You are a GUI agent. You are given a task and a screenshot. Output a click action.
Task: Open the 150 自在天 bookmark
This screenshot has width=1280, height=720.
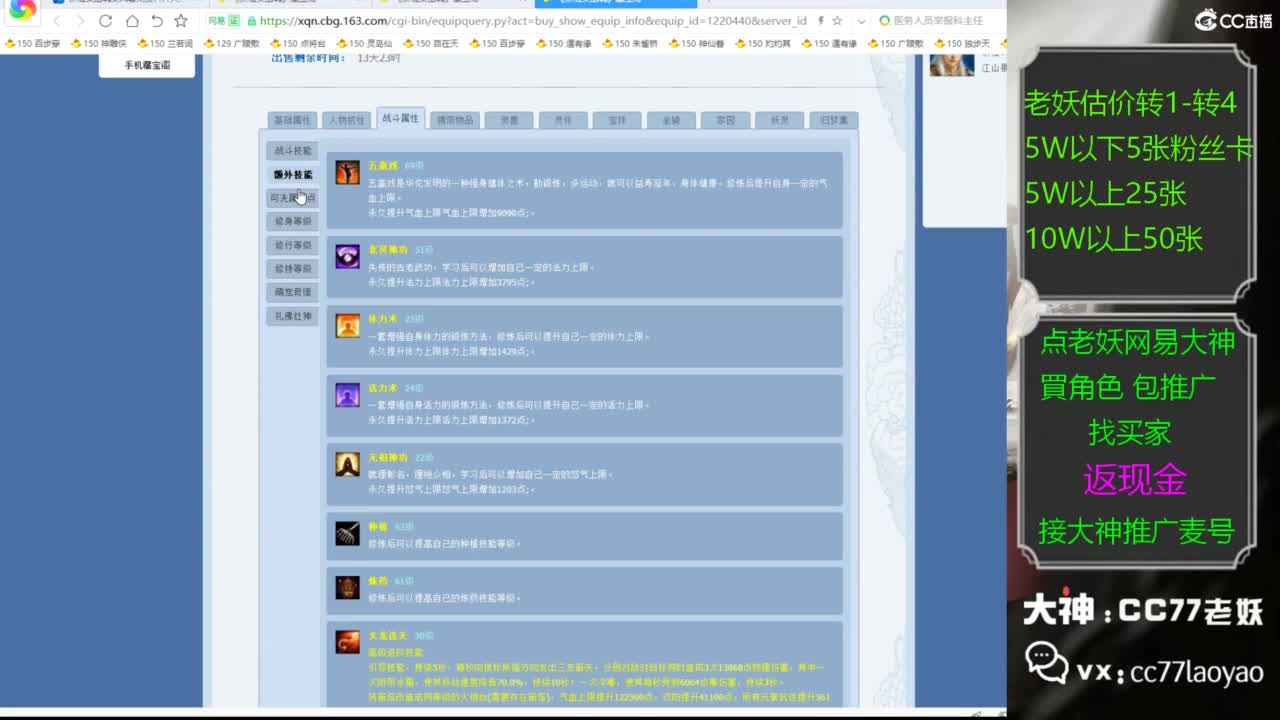430,43
